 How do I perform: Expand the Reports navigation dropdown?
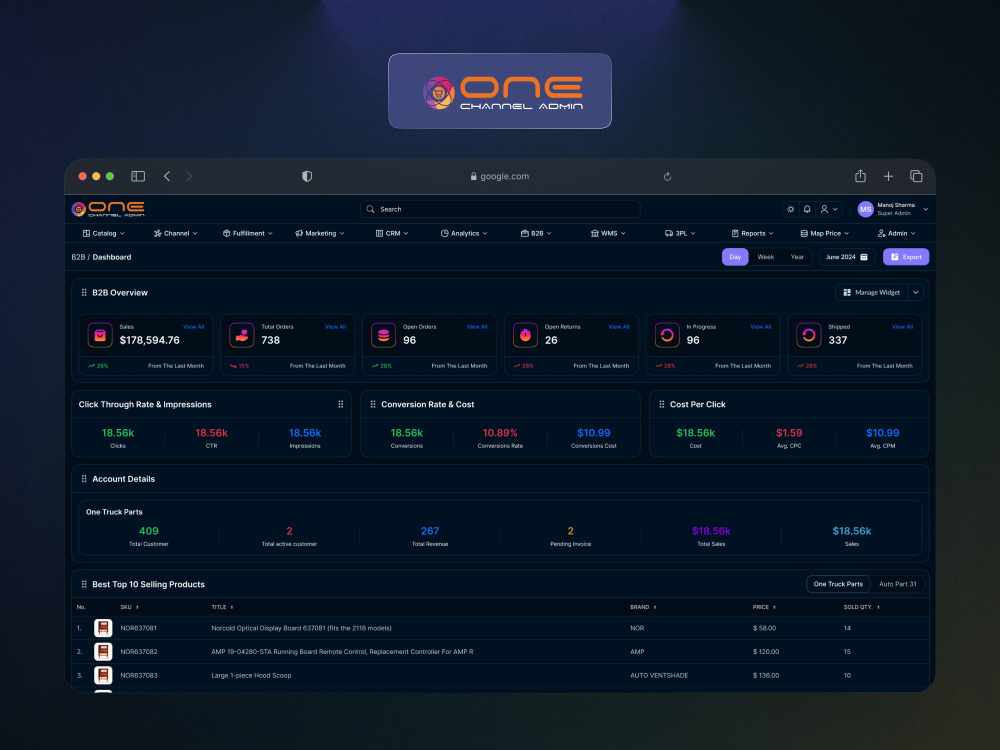(x=752, y=233)
